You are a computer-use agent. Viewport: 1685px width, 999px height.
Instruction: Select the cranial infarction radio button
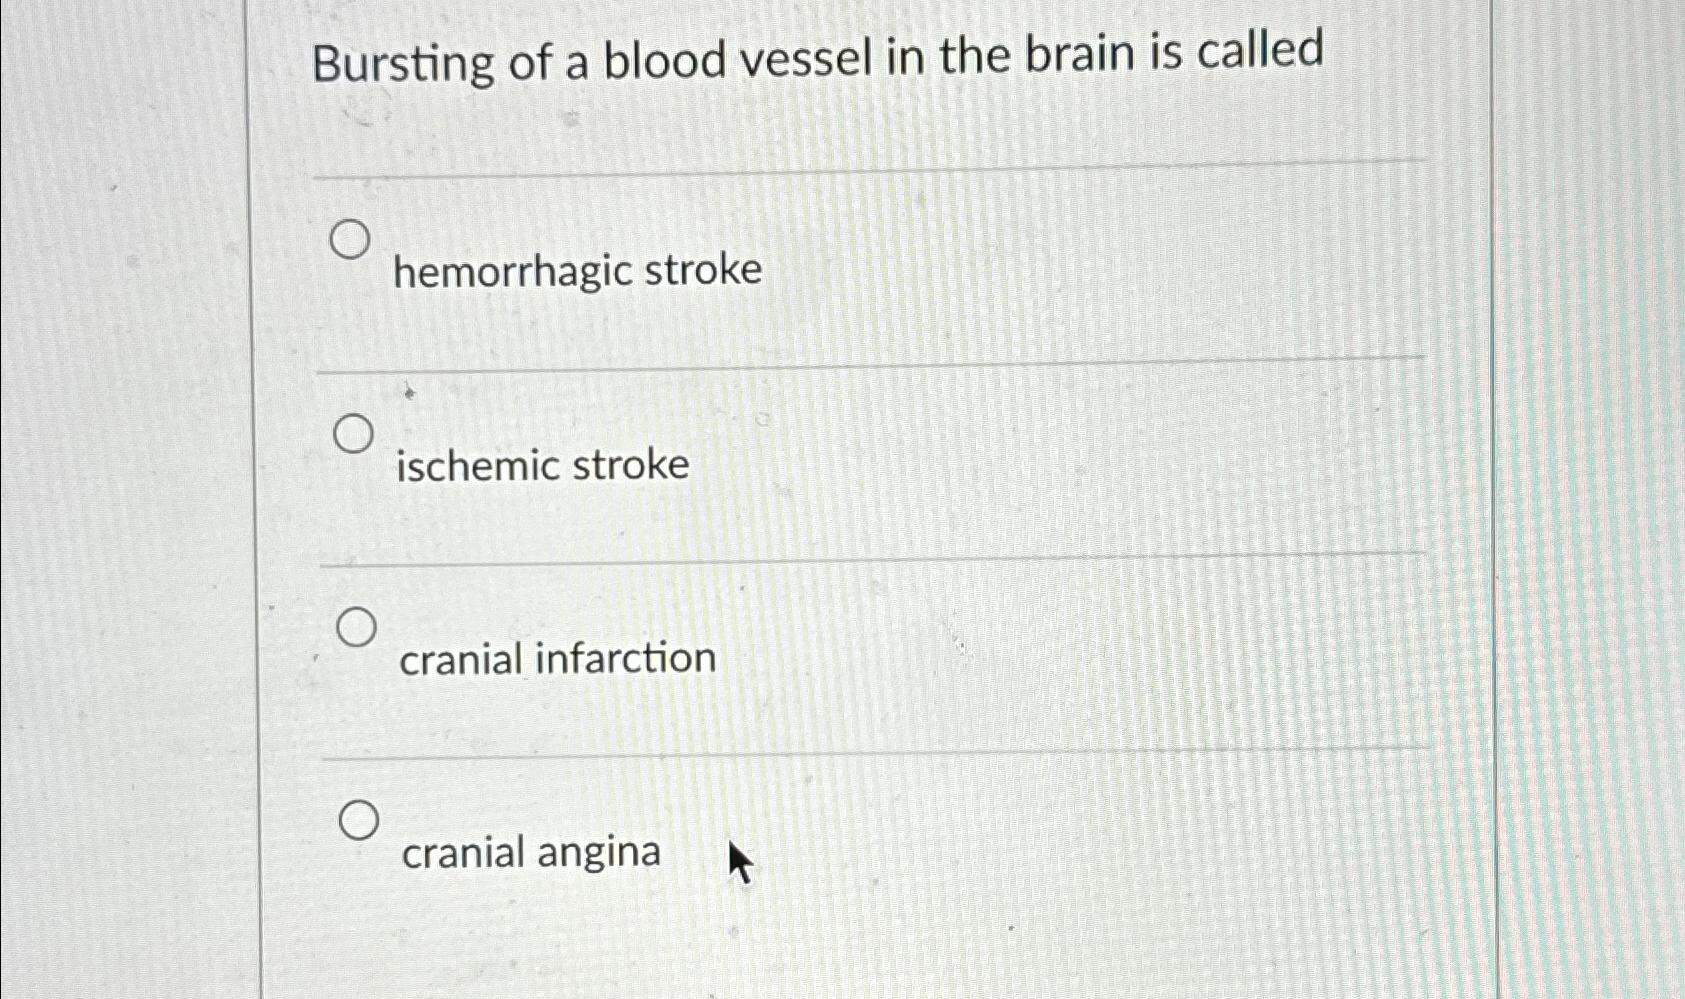click(x=357, y=628)
